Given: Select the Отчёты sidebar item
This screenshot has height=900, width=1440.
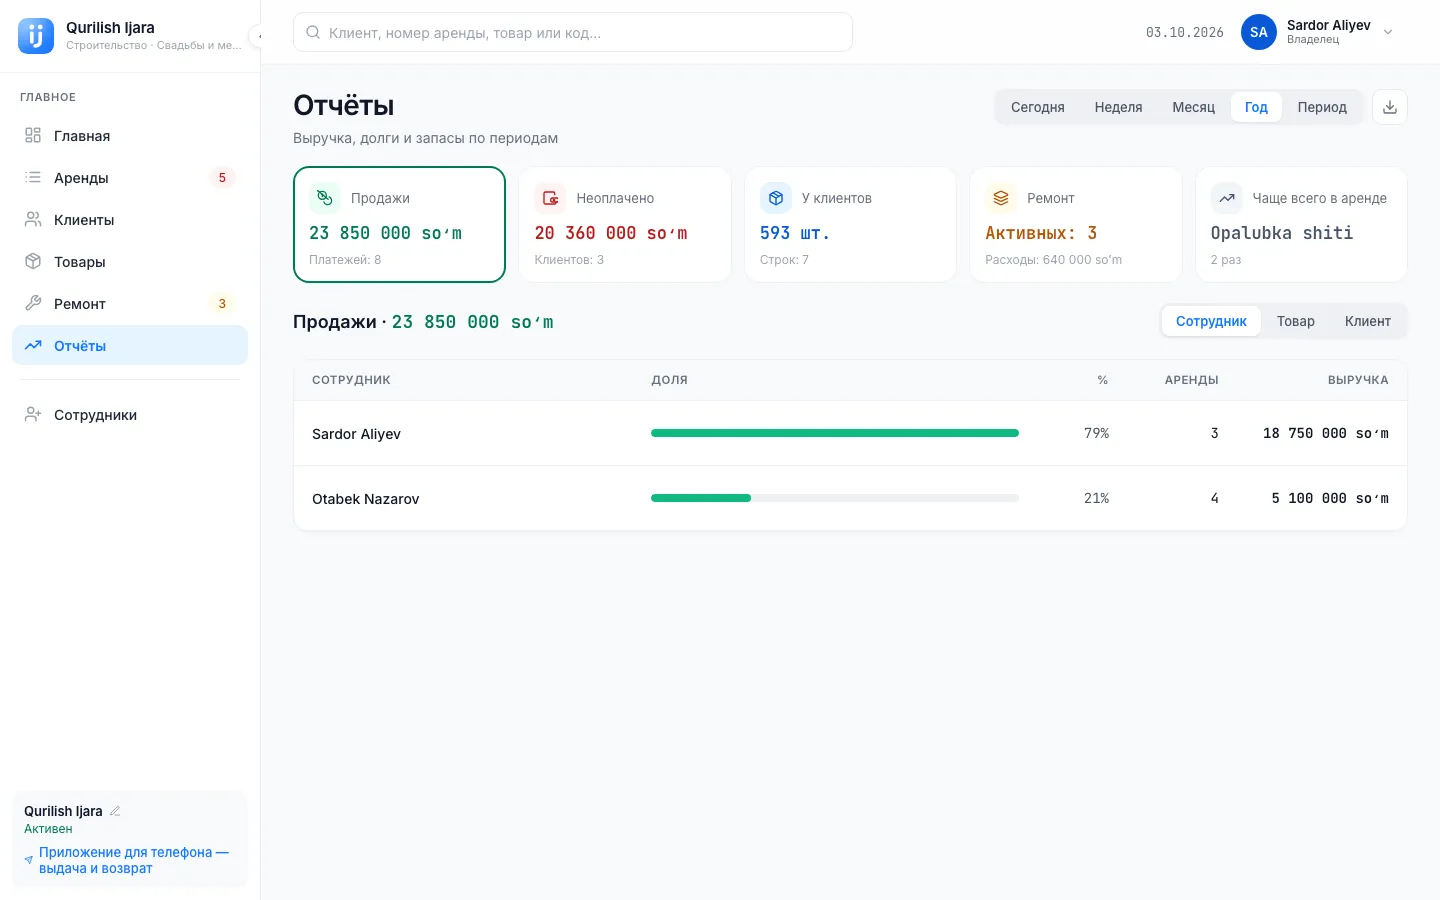Looking at the screenshot, I should 130,345.
